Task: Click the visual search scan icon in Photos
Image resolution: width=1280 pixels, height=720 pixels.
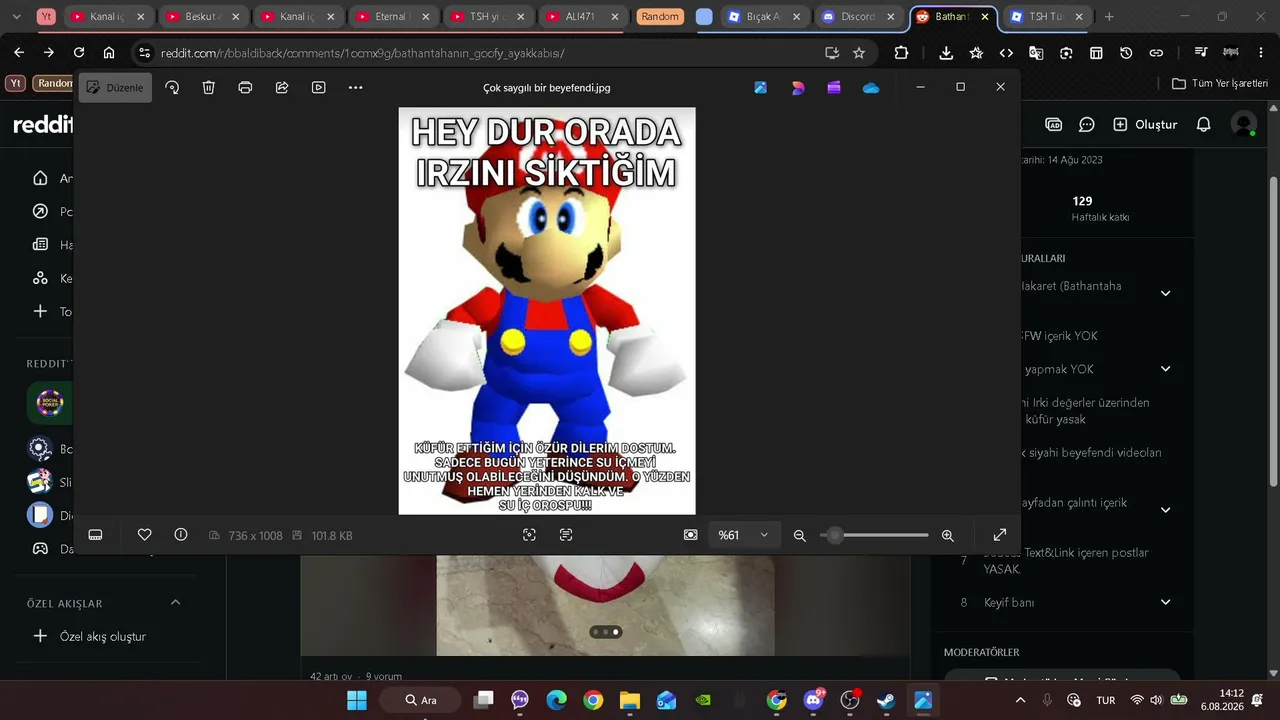Action: coord(529,535)
